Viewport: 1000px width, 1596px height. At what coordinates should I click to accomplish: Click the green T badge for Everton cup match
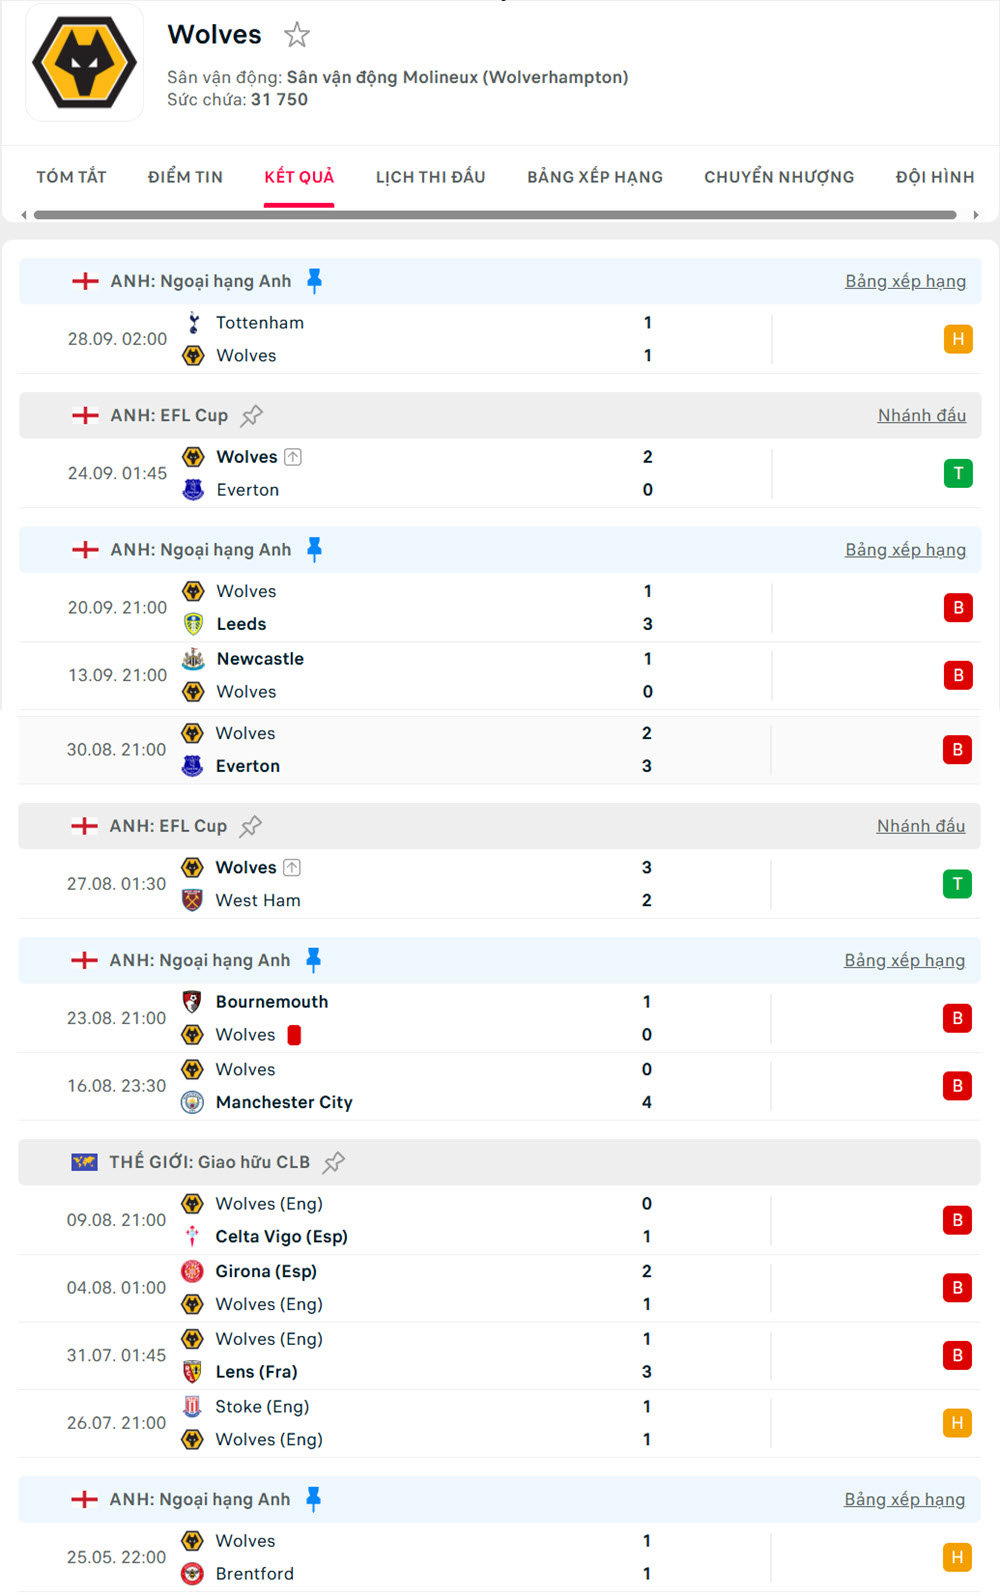(957, 473)
